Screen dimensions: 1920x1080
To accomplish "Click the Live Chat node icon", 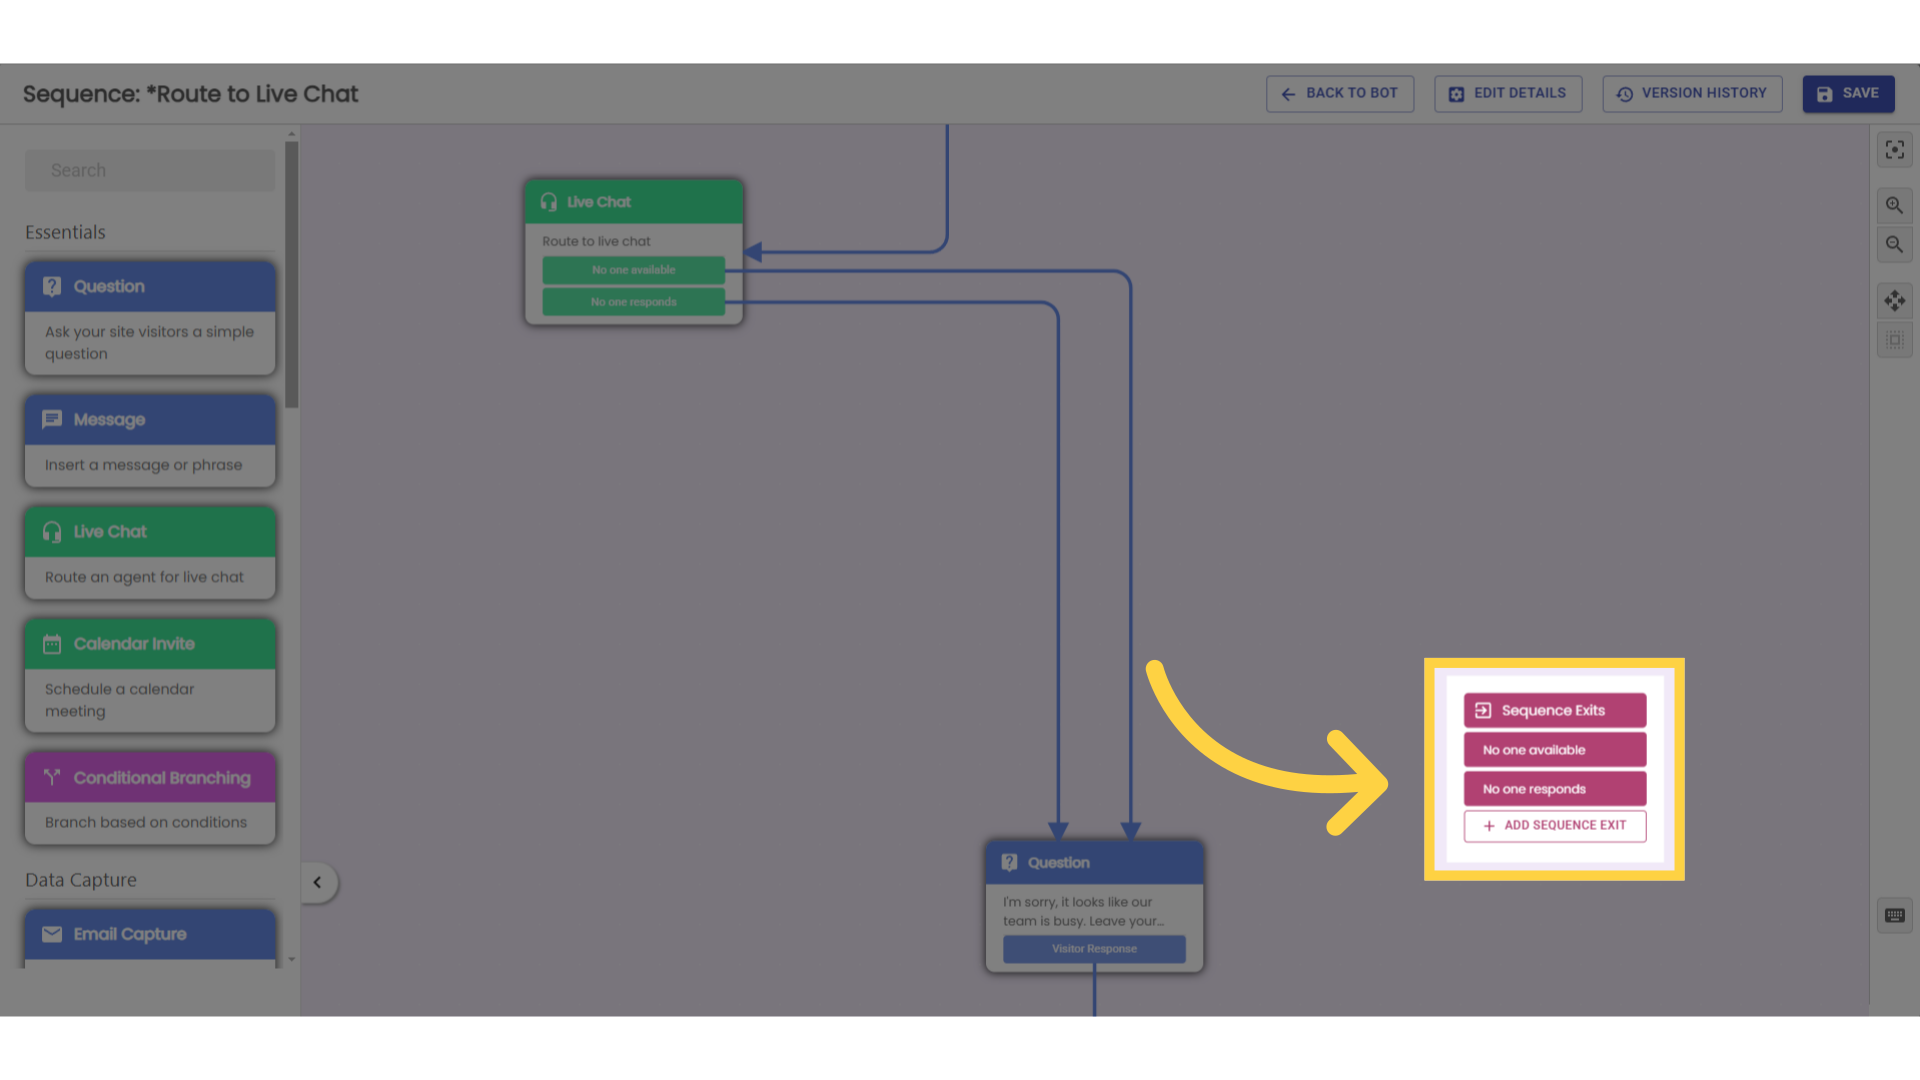I will point(549,202).
